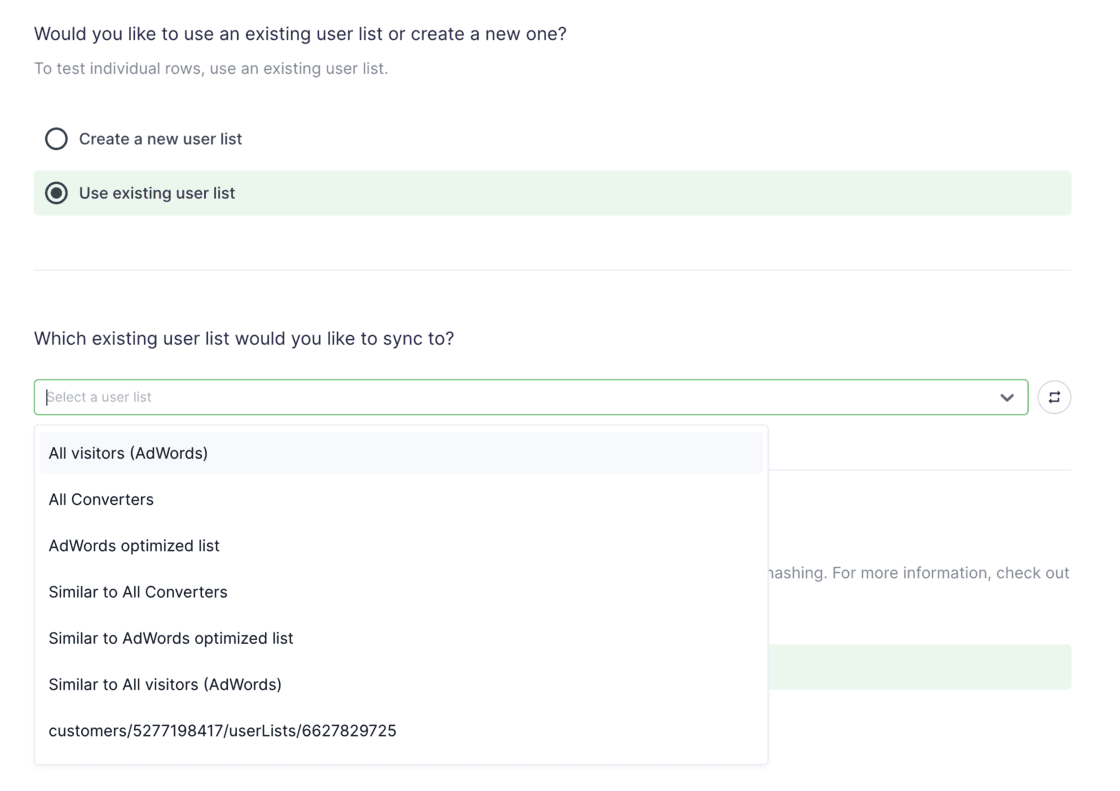Click the question about existing user lists heading
Image resolution: width=1120 pixels, height=791 pixels.
[x=300, y=33]
